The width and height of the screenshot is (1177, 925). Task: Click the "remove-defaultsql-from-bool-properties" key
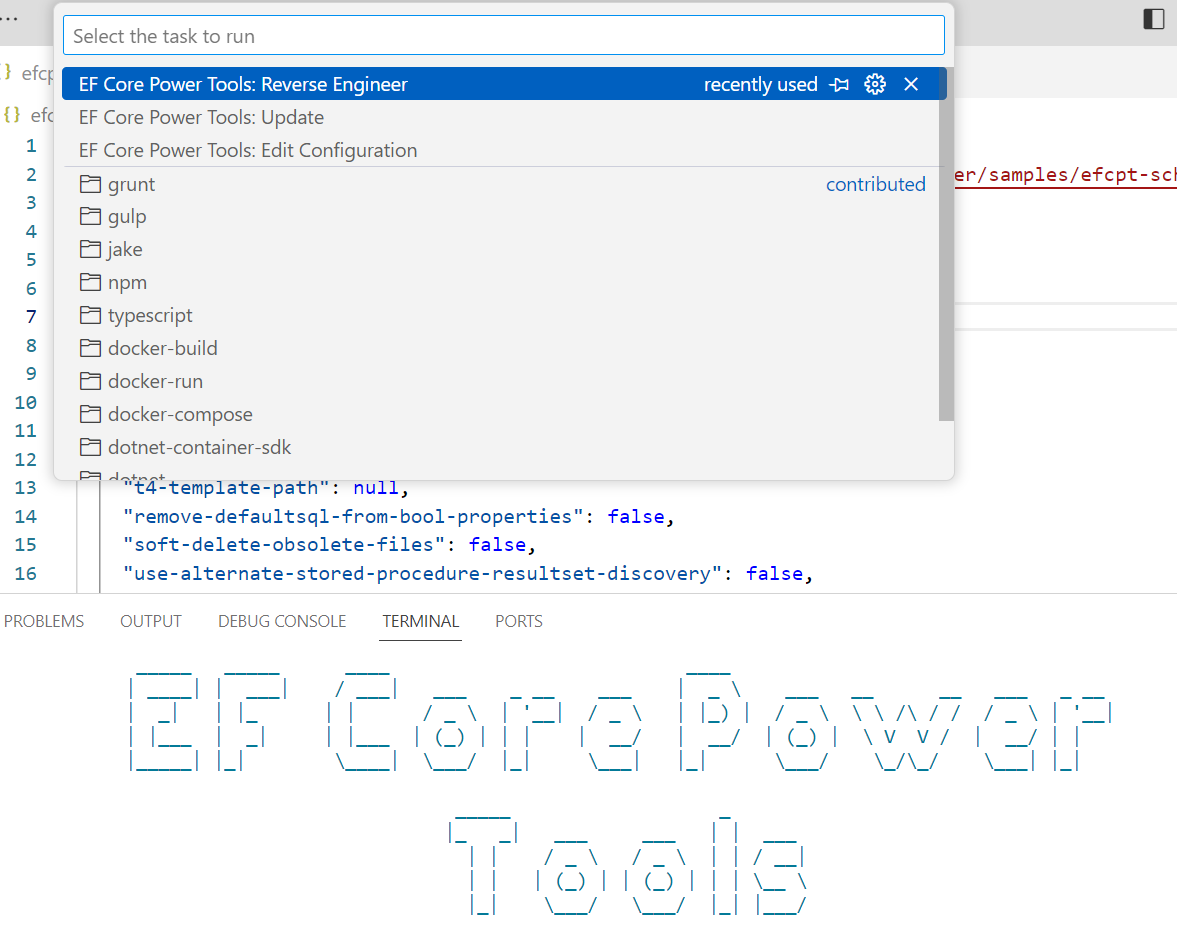354,517
